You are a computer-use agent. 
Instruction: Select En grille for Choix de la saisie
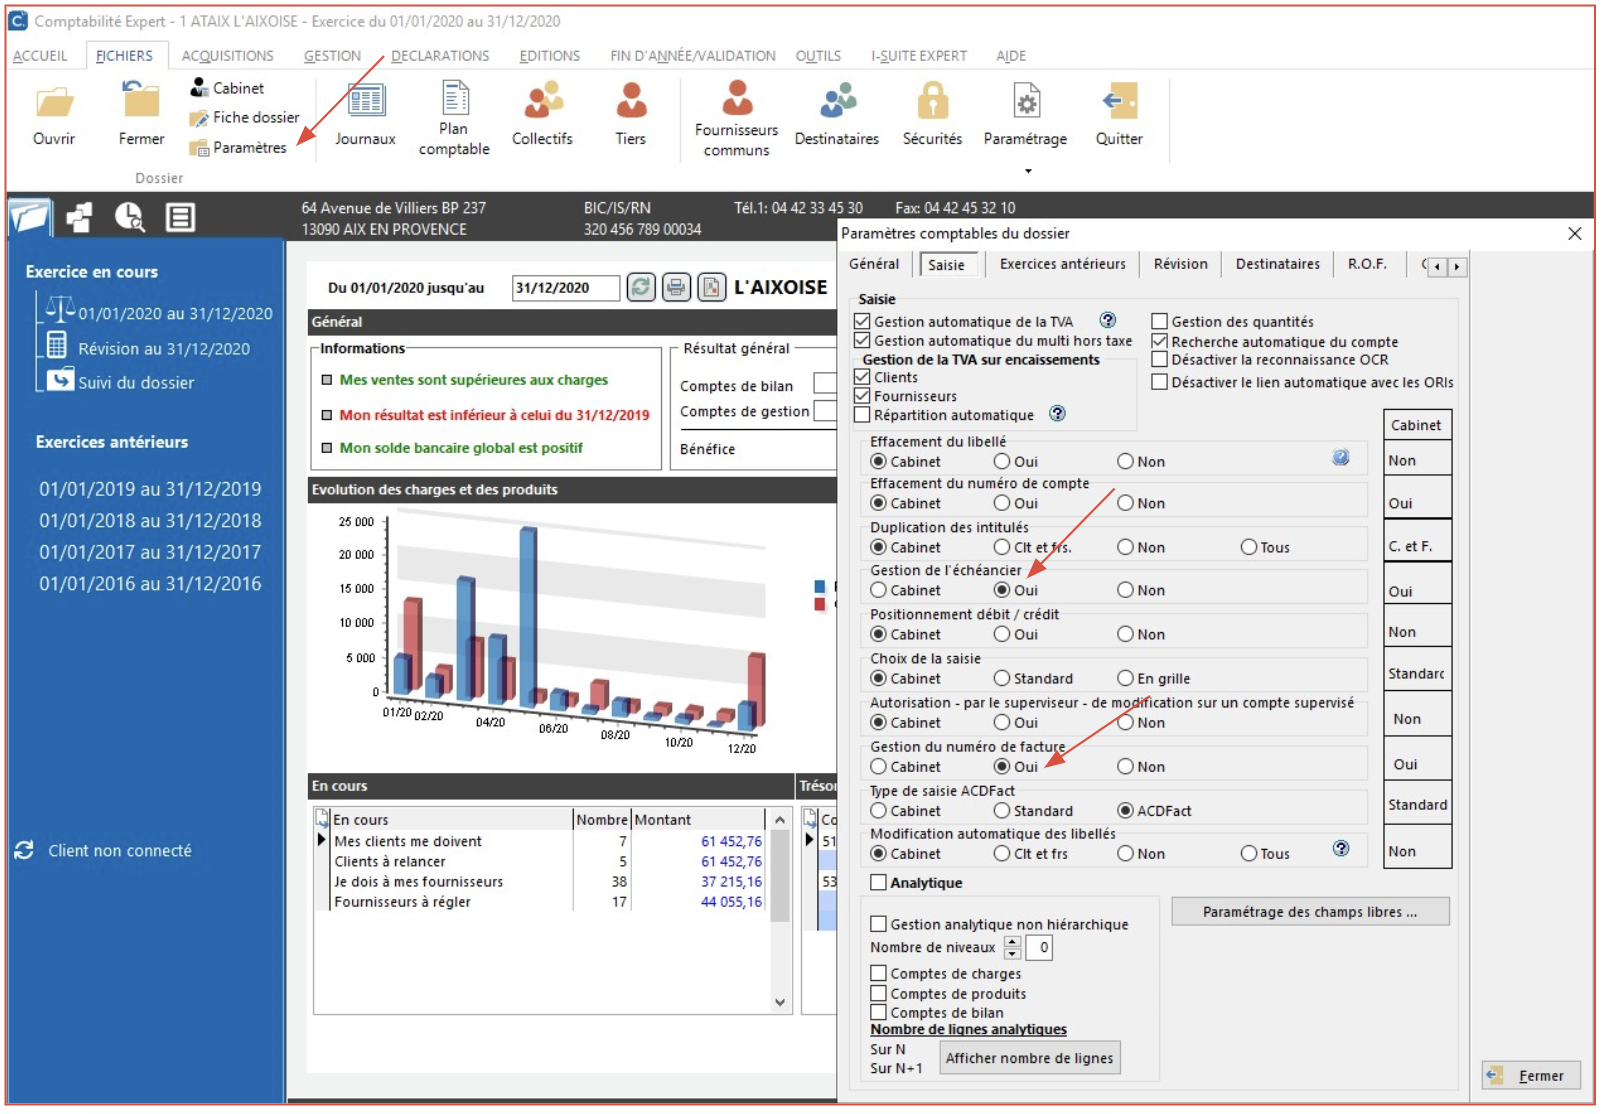pos(1125,678)
